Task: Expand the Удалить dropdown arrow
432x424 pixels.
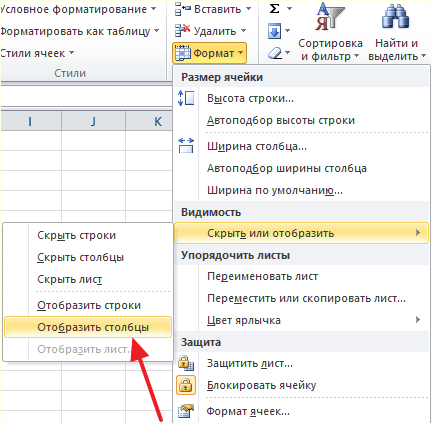Action: (244, 31)
